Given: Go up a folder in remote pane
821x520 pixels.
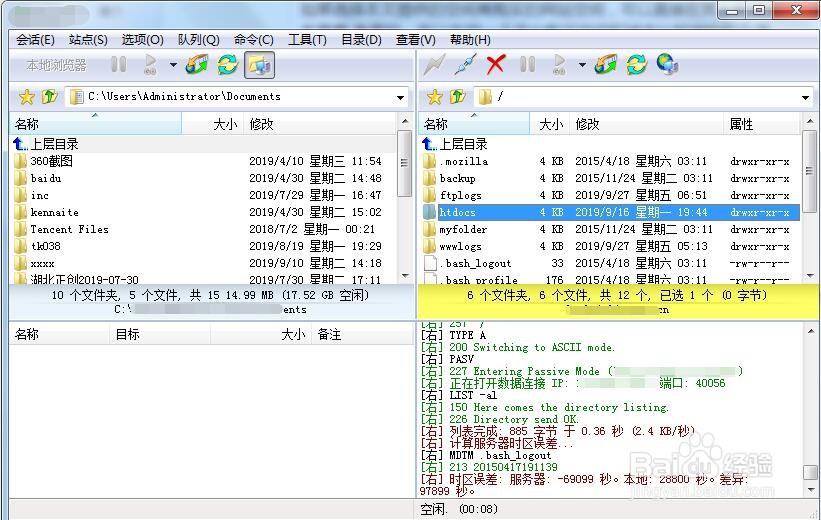Looking at the screenshot, I should 457,97.
